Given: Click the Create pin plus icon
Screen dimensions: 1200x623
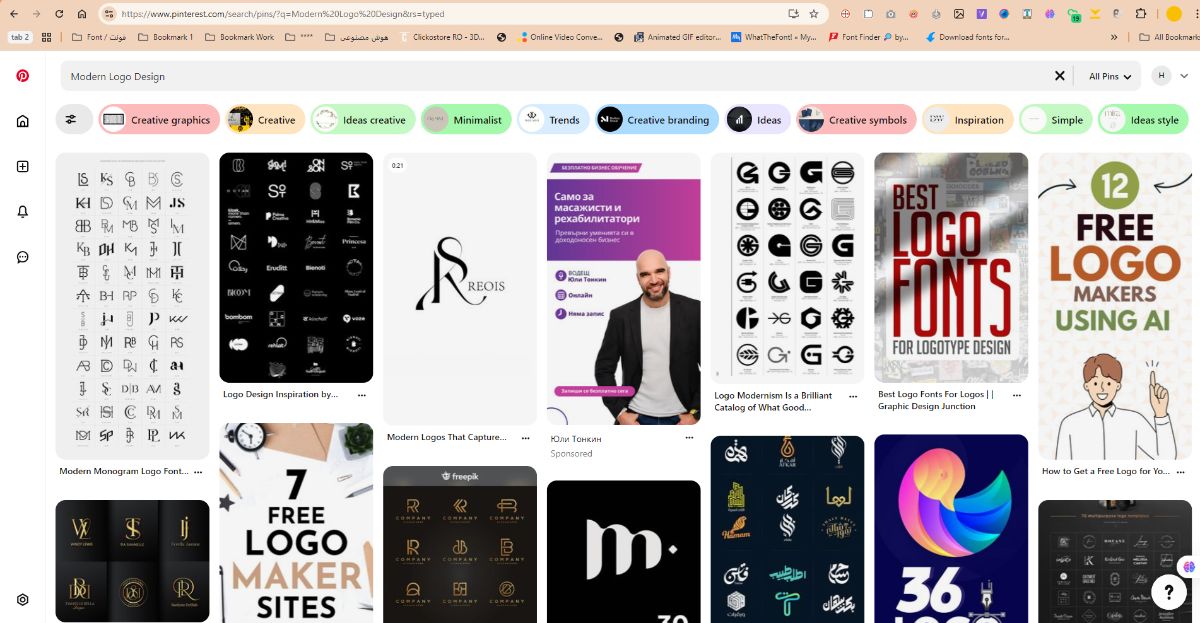Looking at the screenshot, I should 22,166.
